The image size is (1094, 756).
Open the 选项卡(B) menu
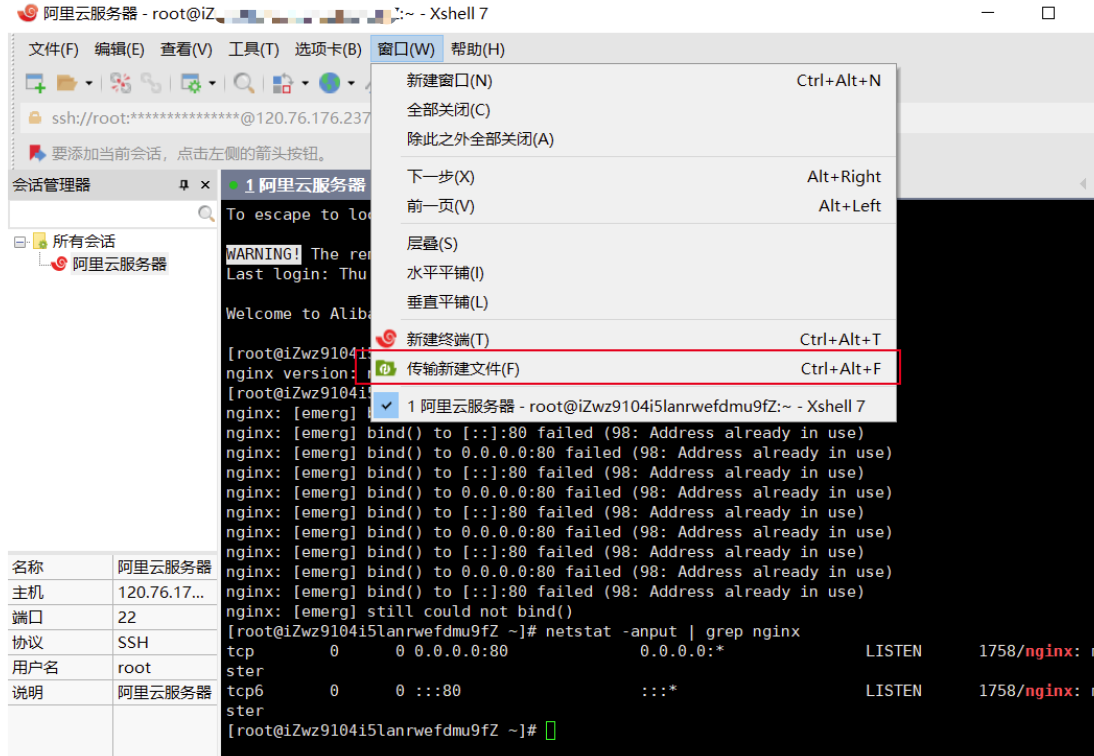point(328,50)
